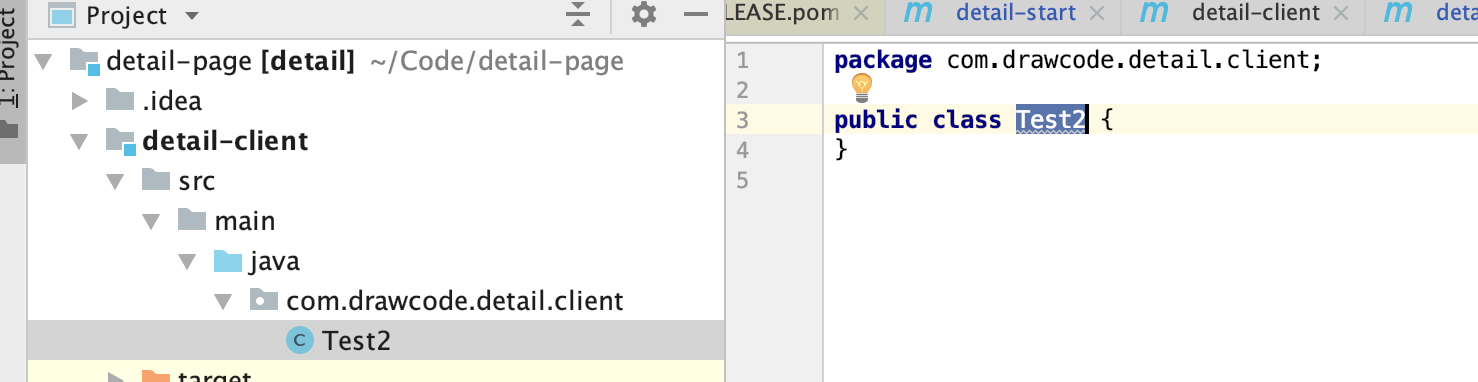Screen dimensions: 1478x382
Task: Close the detail-start tab
Action: pyautogui.click(x=1096, y=14)
